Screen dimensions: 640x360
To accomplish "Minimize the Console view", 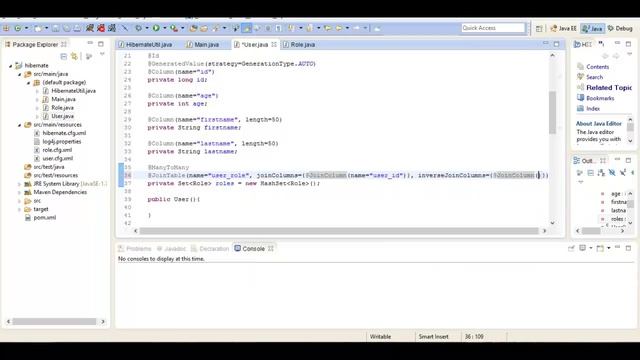I will point(618,247).
